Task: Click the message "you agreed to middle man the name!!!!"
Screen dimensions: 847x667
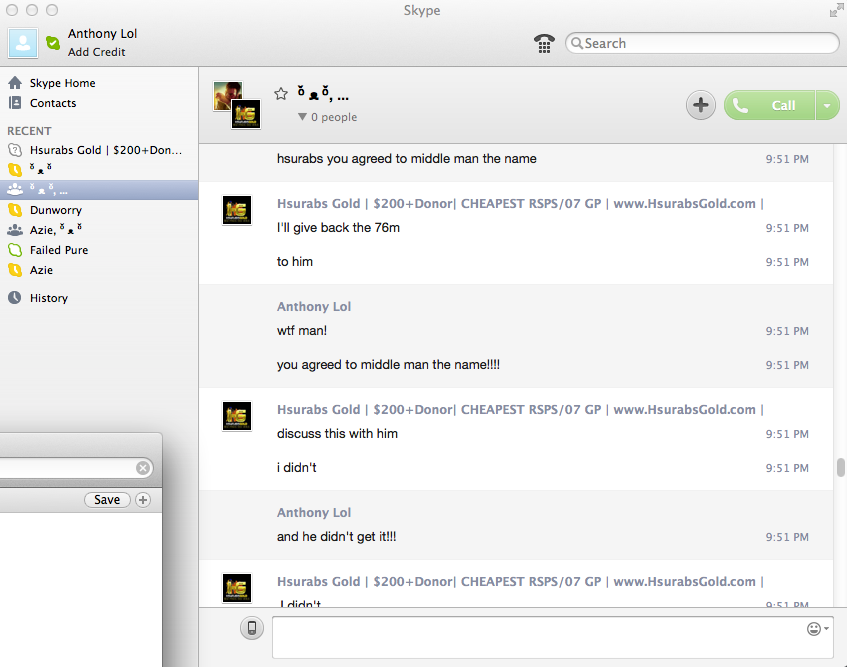Action: click(x=388, y=365)
